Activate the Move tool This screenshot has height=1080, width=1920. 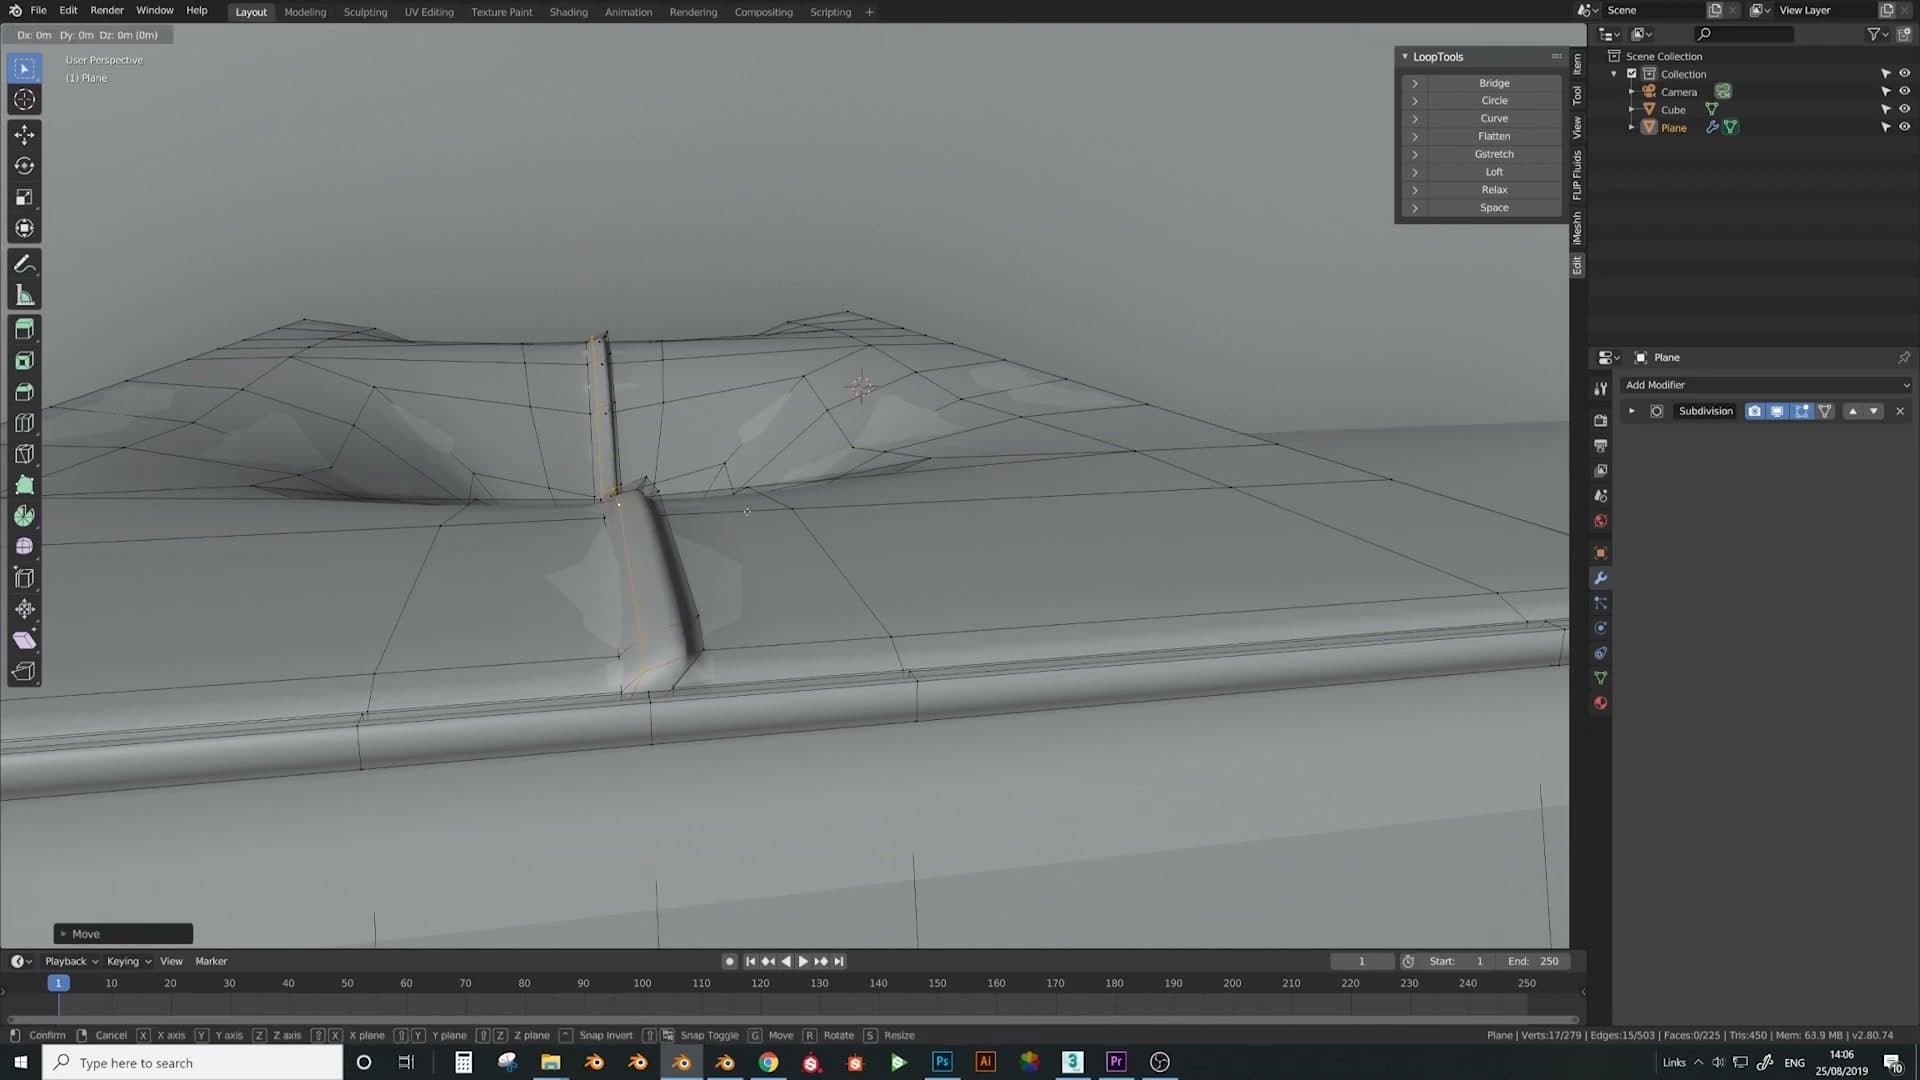[25, 135]
